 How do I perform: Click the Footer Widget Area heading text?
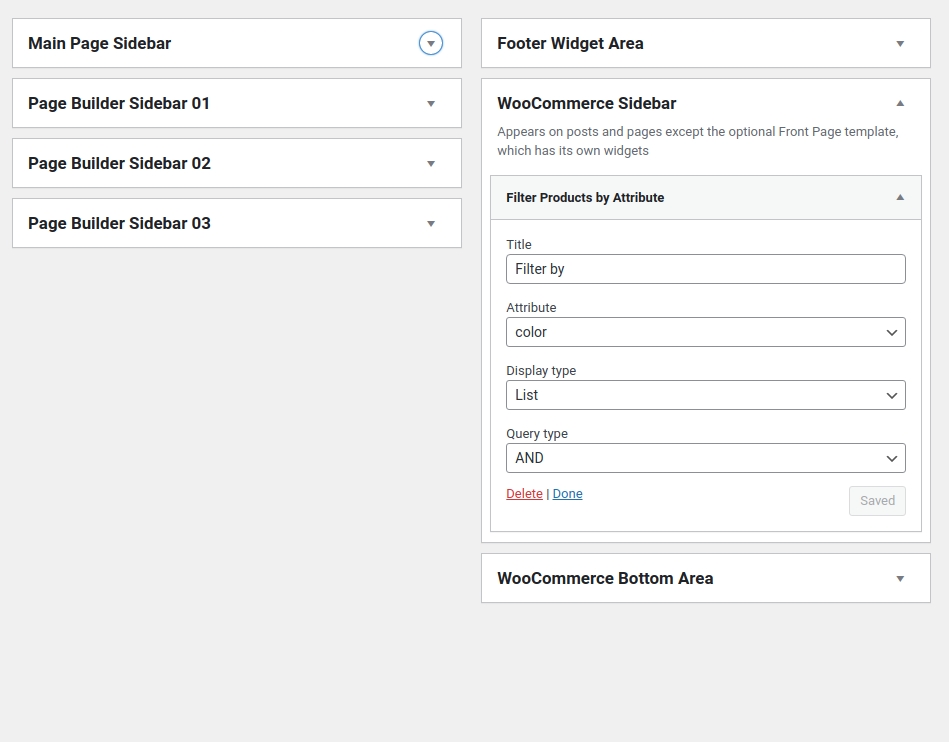coord(570,43)
